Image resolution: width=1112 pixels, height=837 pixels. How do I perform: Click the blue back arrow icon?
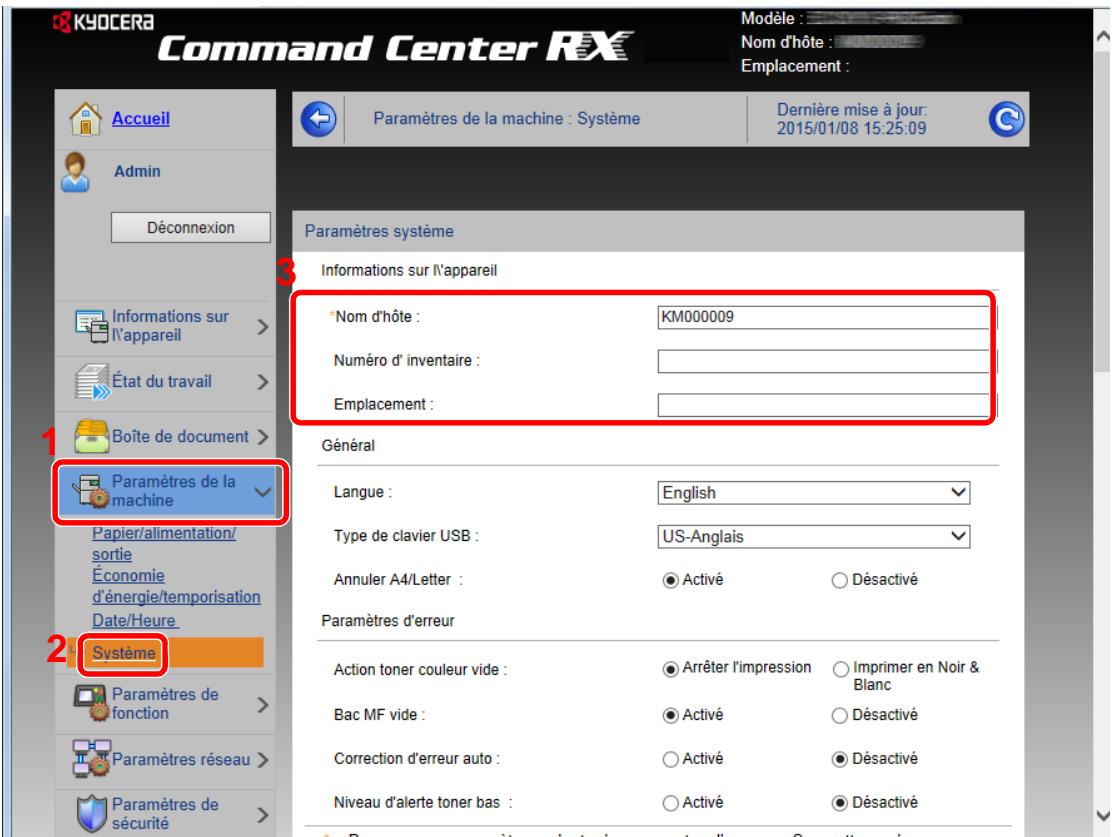point(311,120)
